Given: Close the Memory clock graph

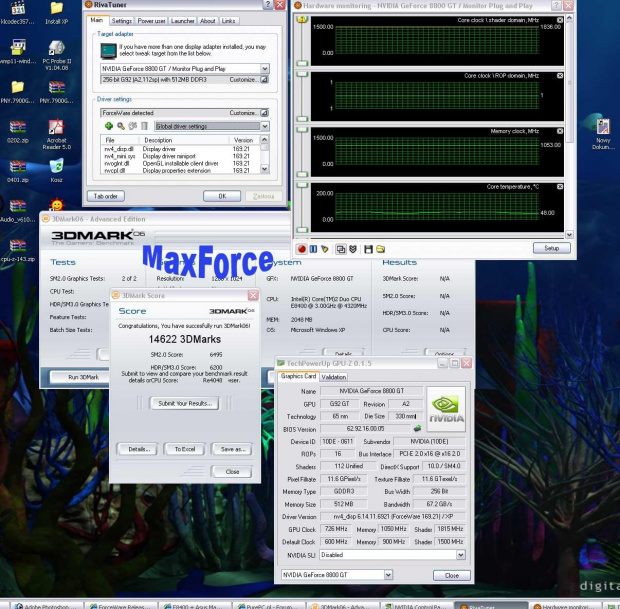Looking at the screenshot, I should tap(560, 131).
